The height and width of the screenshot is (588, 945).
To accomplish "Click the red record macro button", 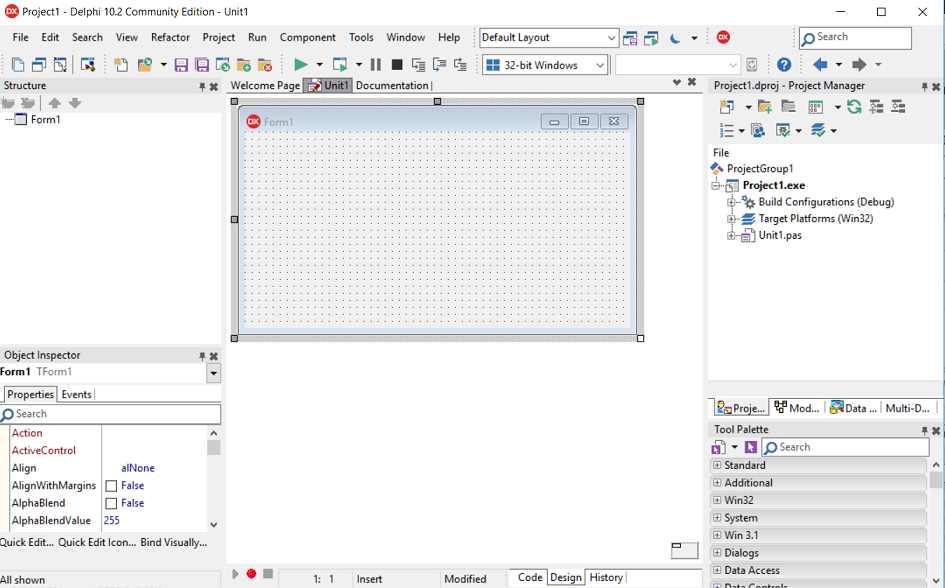I will 251,574.
